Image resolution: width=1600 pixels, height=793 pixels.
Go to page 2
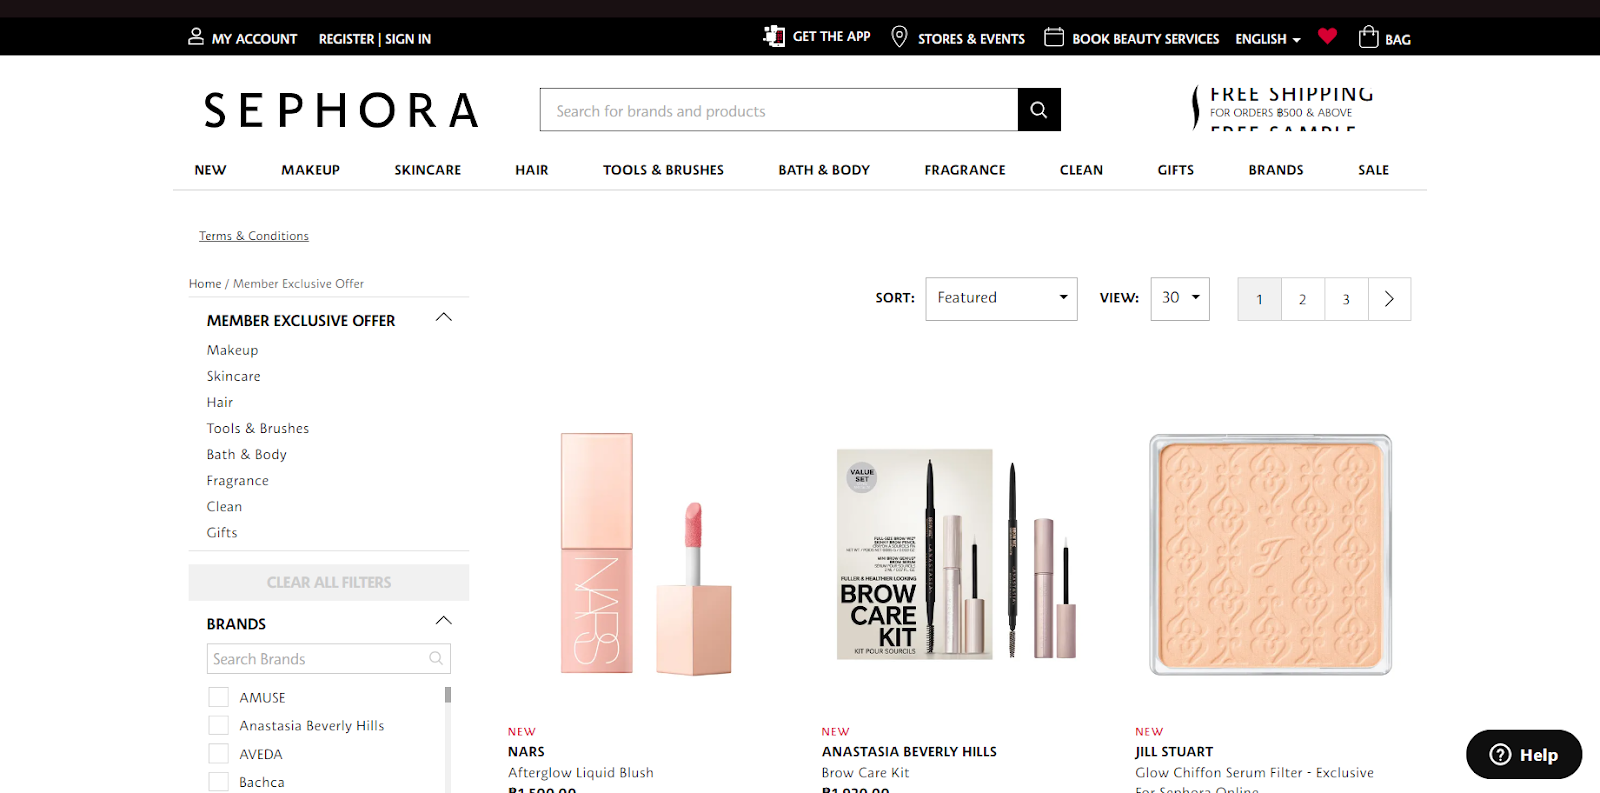click(x=1302, y=299)
